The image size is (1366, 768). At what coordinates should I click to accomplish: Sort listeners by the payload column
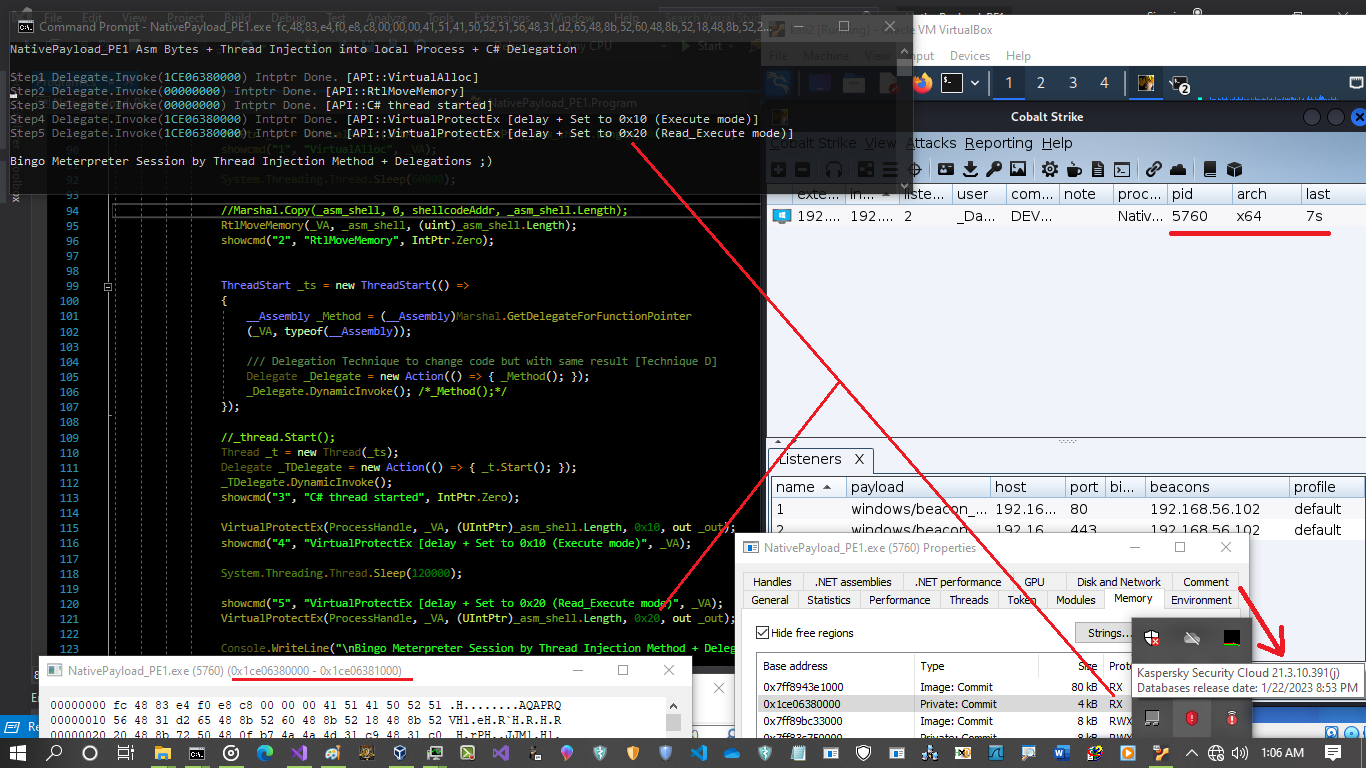point(917,487)
